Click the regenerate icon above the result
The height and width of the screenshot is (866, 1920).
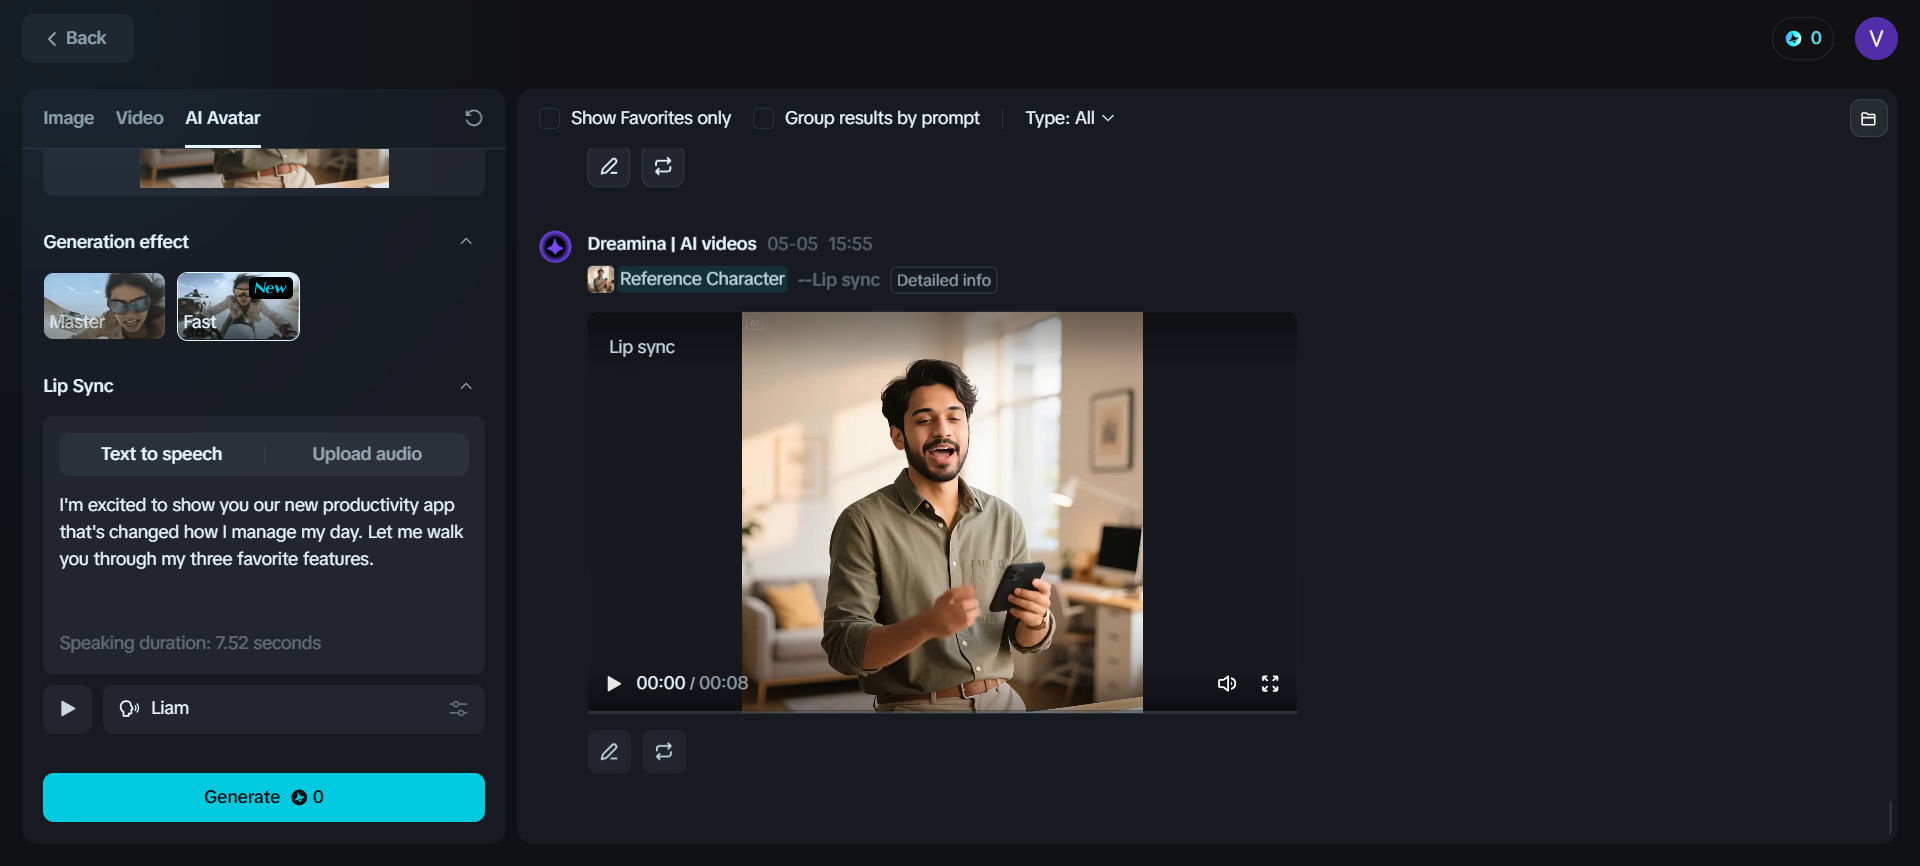(x=663, y=167)
